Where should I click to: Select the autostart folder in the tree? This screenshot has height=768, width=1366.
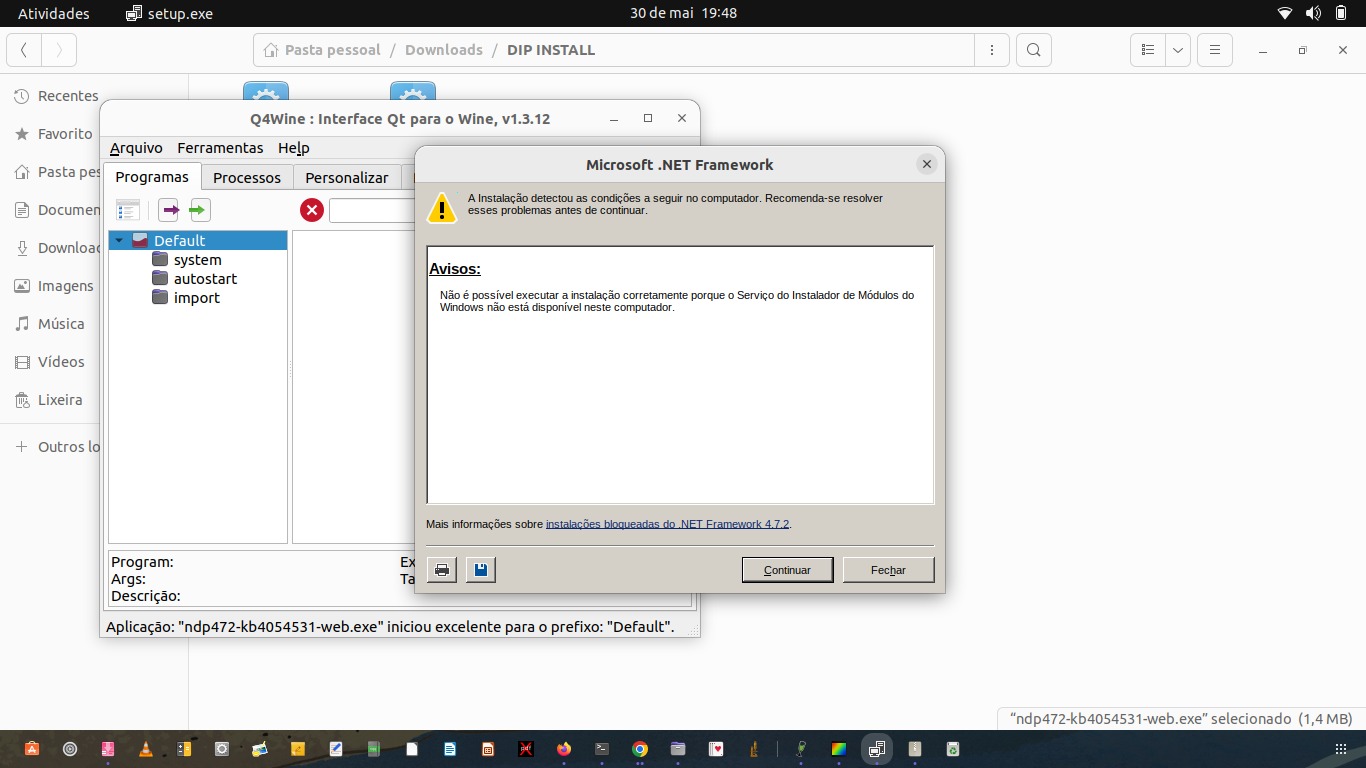click(205, 279)
